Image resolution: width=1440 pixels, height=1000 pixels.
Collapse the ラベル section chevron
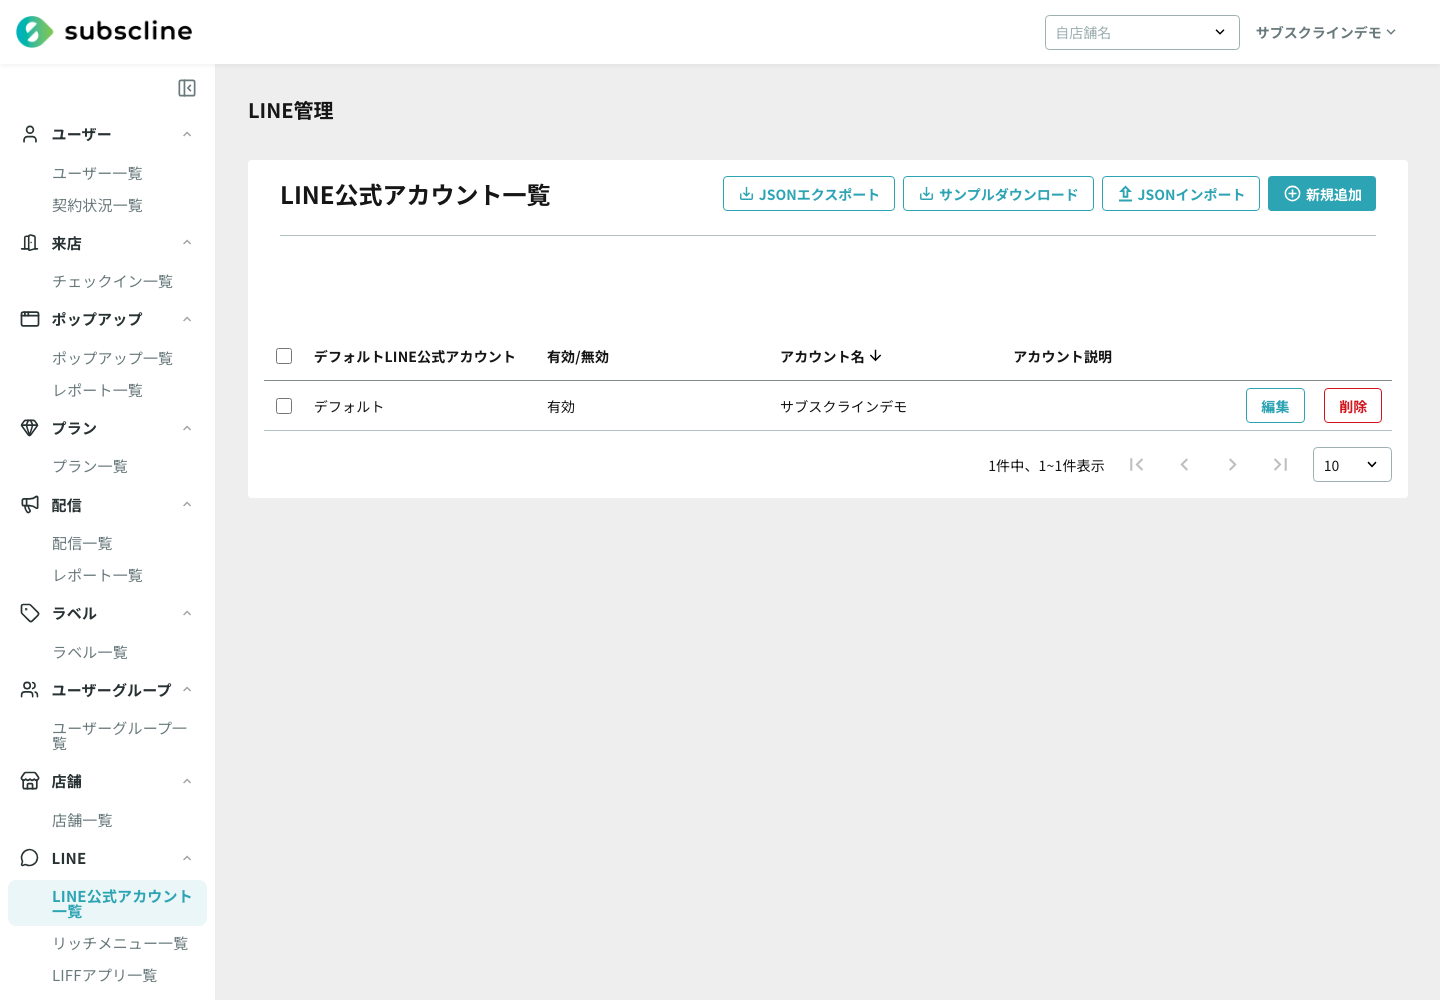(x=187, y=613)
